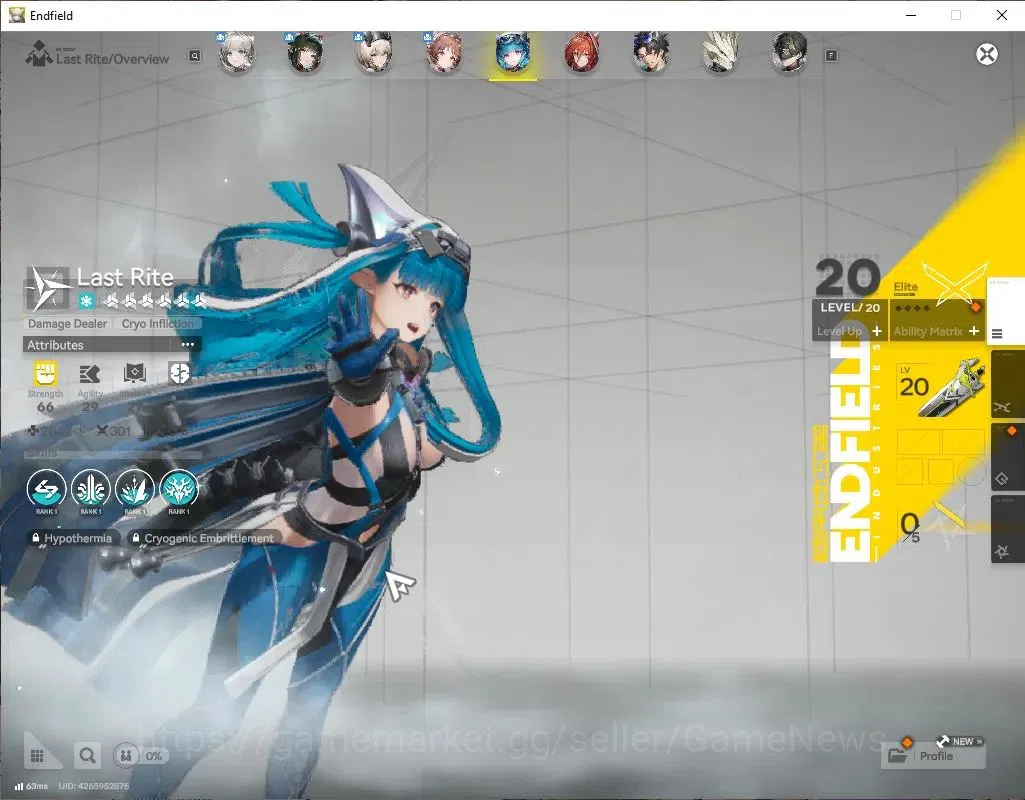
Task: Click the first empty equipment slot
Action: [x=918, y=442]
